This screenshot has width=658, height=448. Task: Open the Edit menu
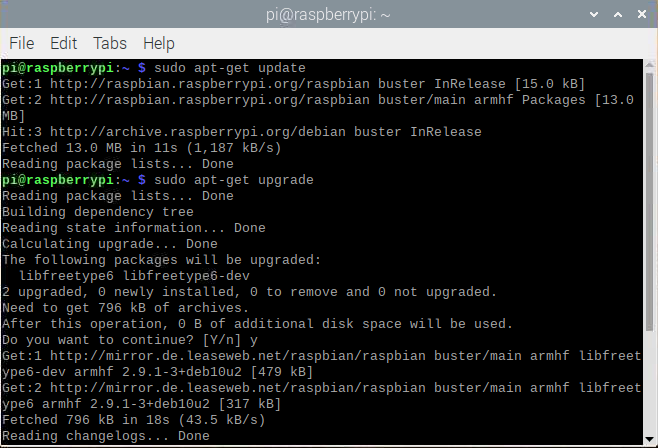point(63,43)
